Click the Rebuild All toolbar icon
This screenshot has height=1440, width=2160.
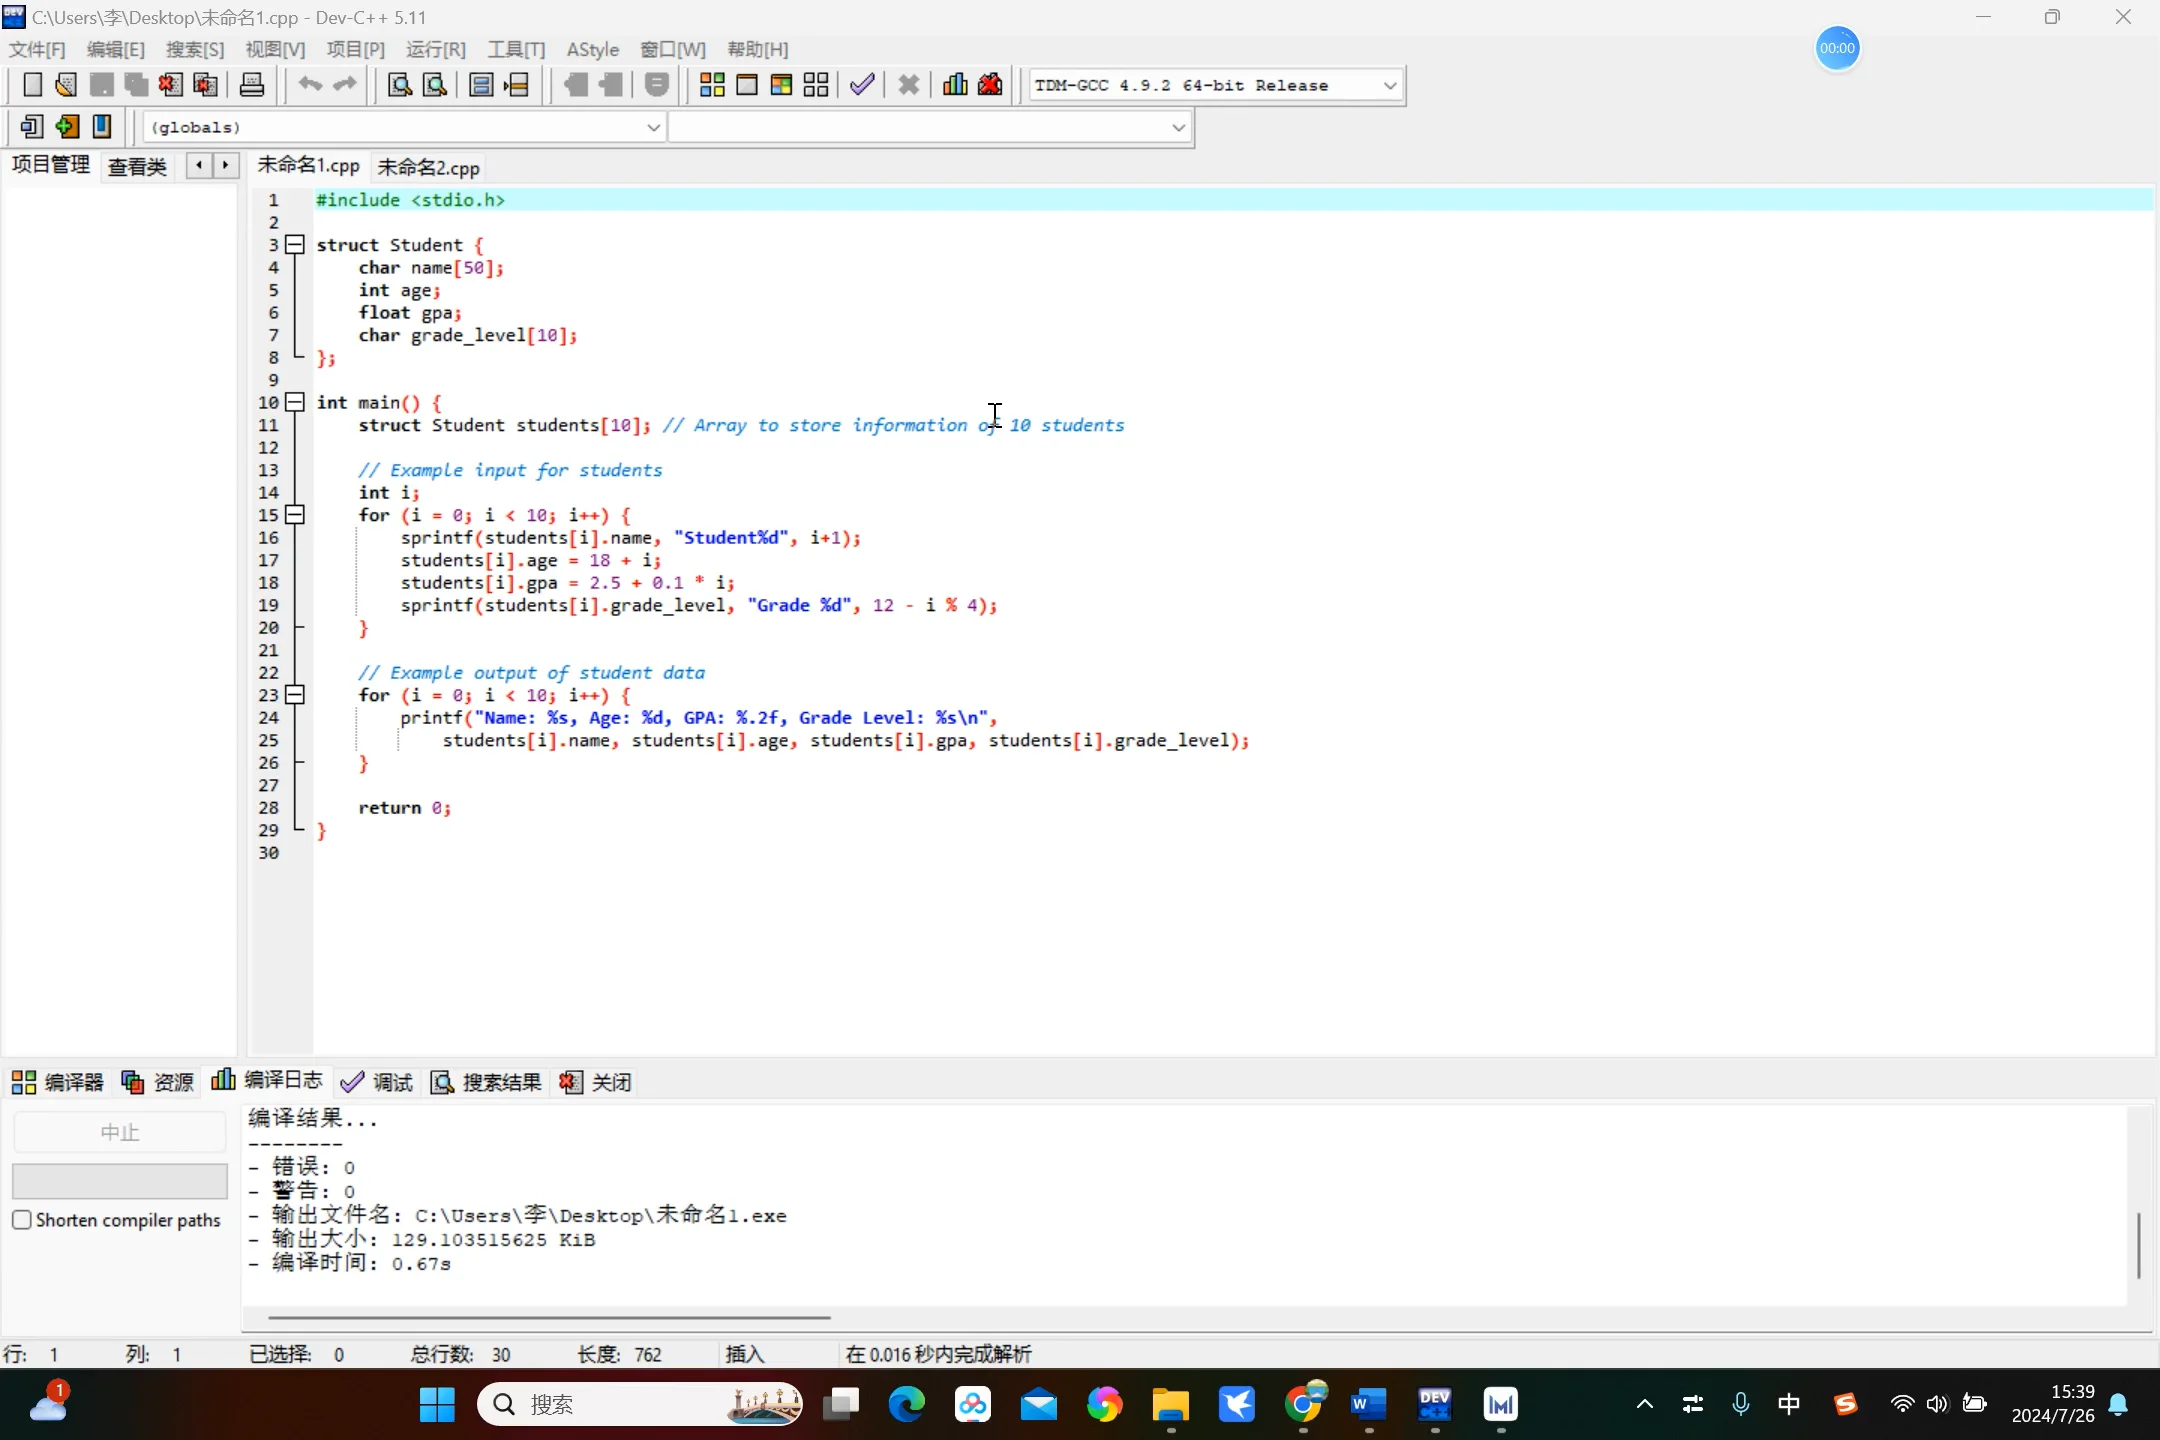(816, 85)
